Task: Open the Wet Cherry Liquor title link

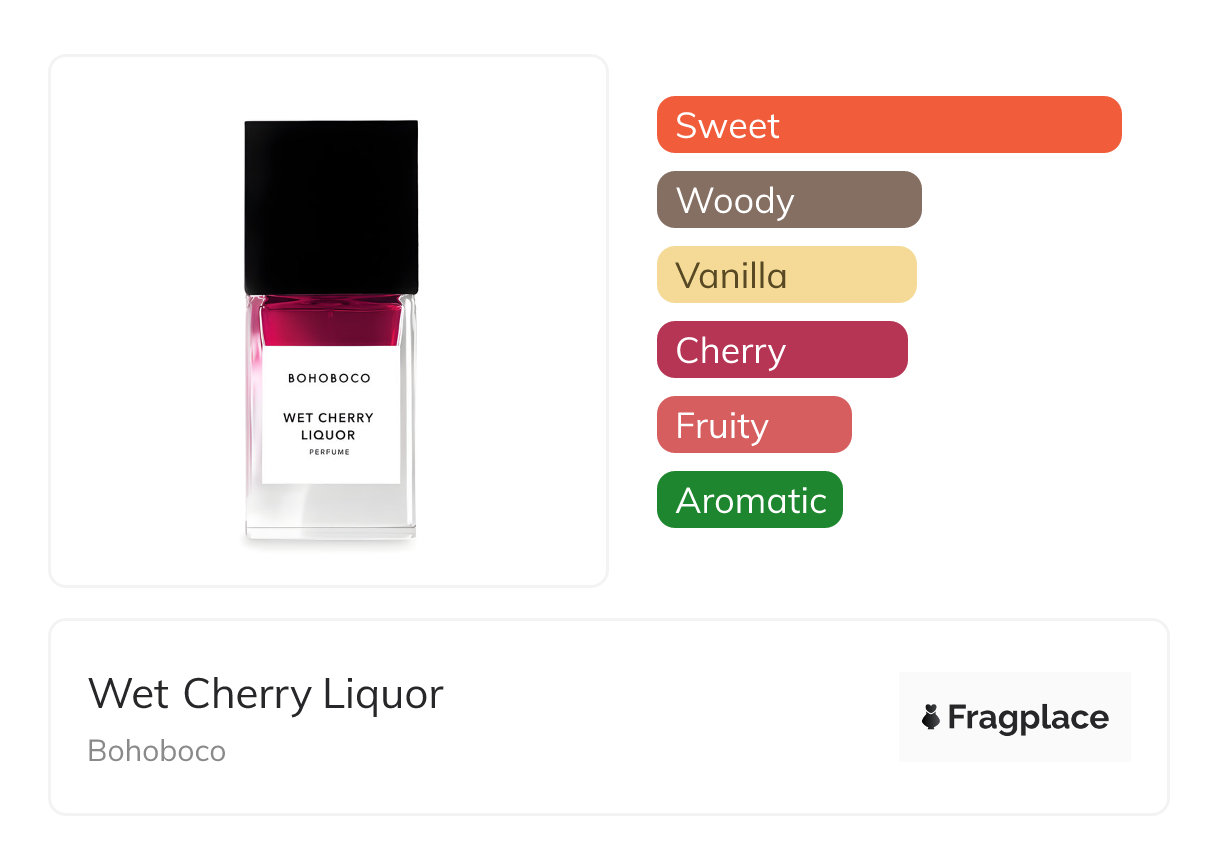Action: coord(265,693)
